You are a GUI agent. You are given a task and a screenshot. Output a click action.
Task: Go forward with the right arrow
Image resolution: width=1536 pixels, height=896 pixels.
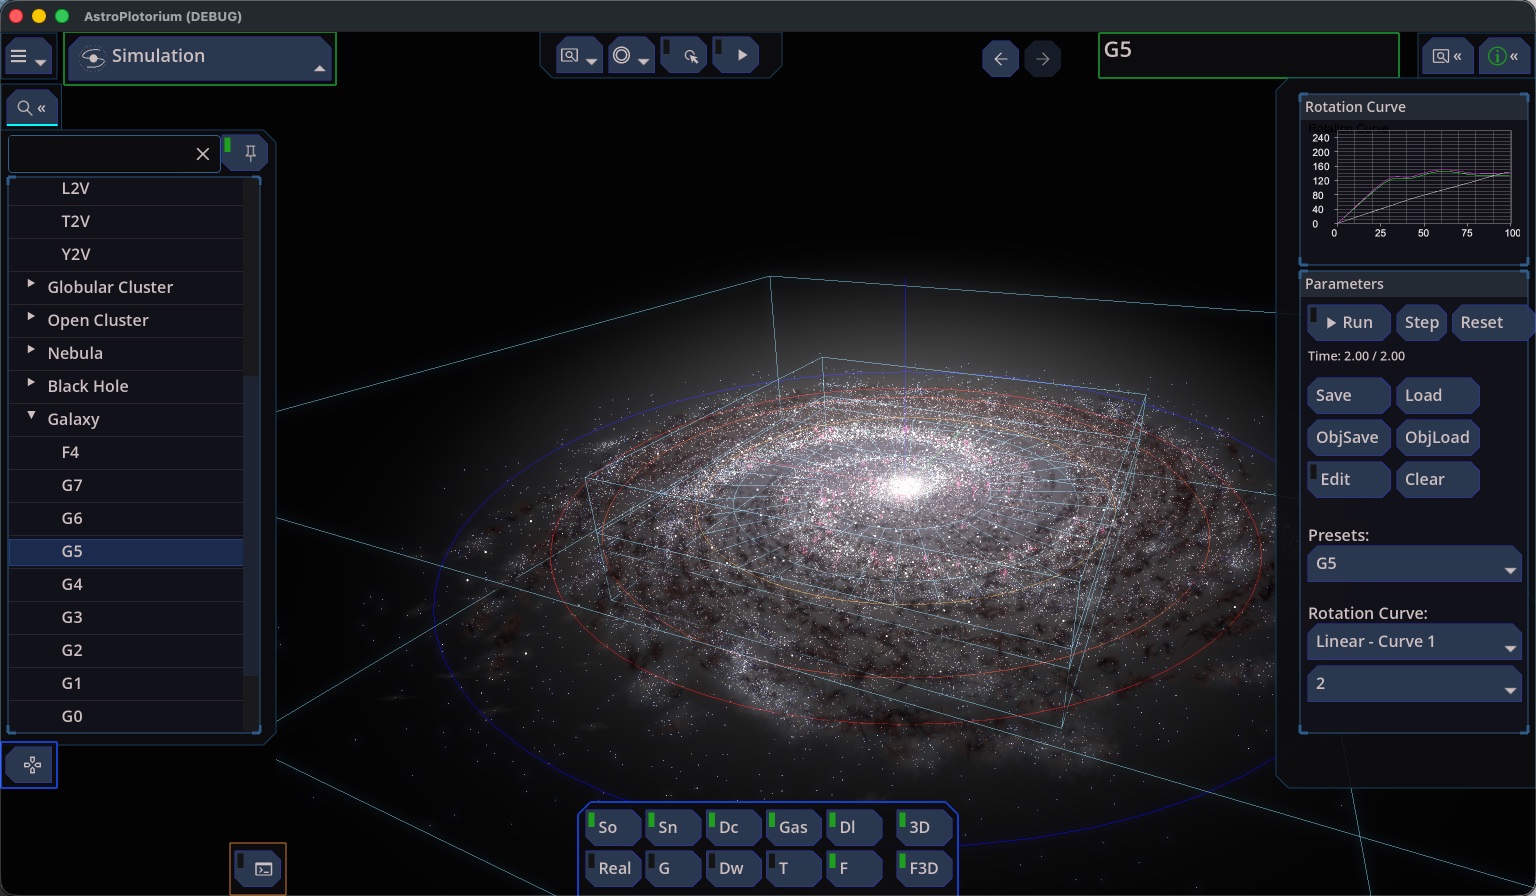pyautogui.click(x=1043, y=59)
